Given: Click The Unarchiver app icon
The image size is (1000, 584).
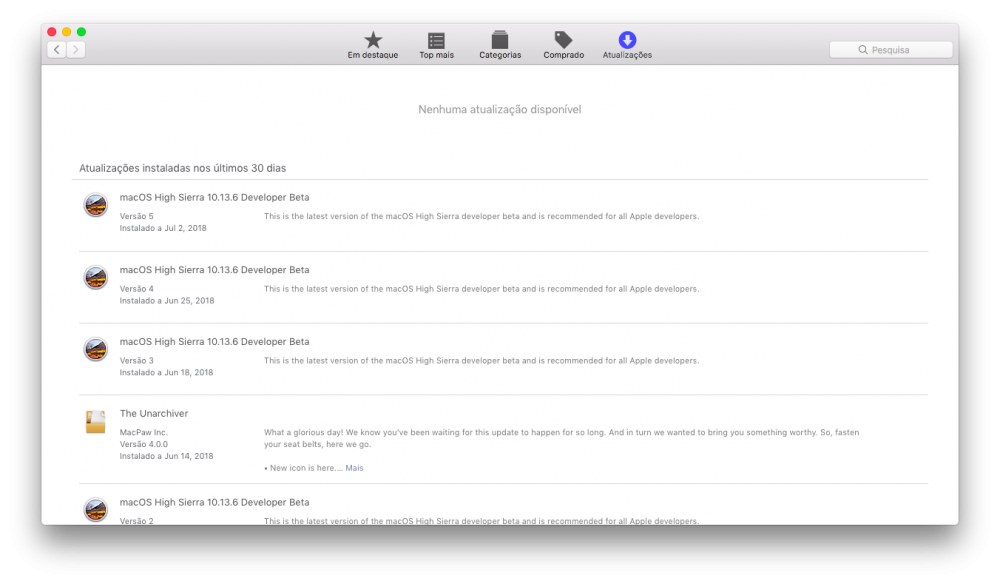Looking at the screenshot, I should [x=96, y=421].
